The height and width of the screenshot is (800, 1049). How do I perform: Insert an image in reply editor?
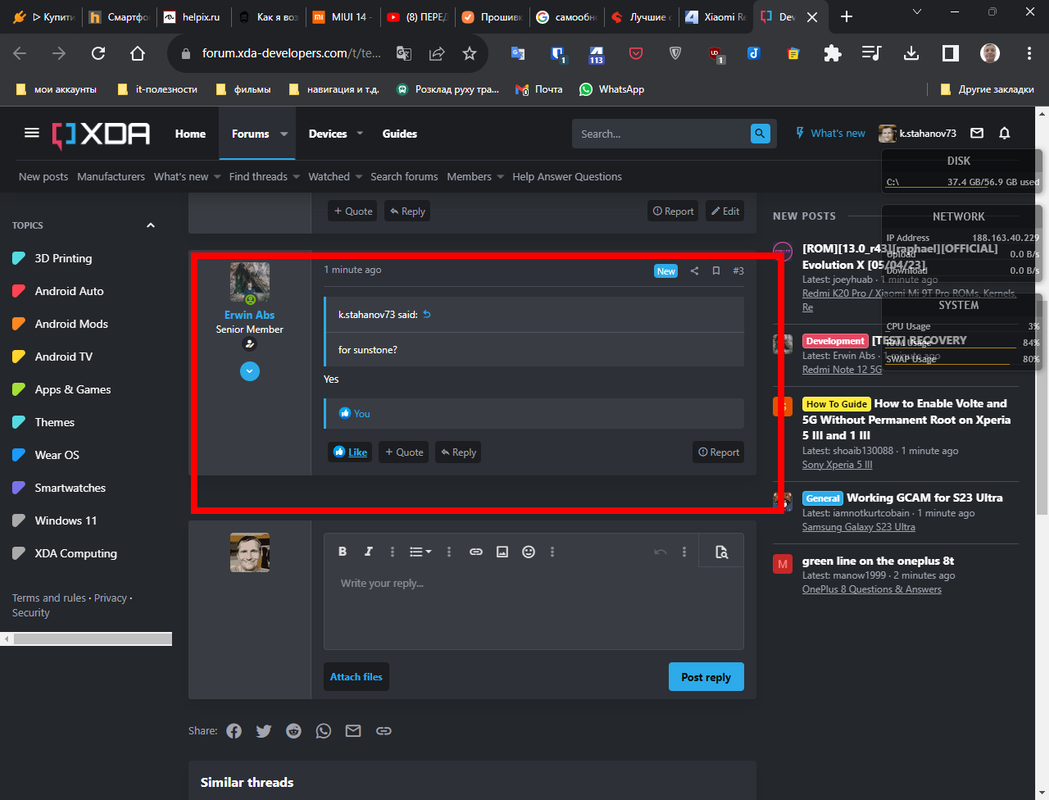tap(502, 552)
